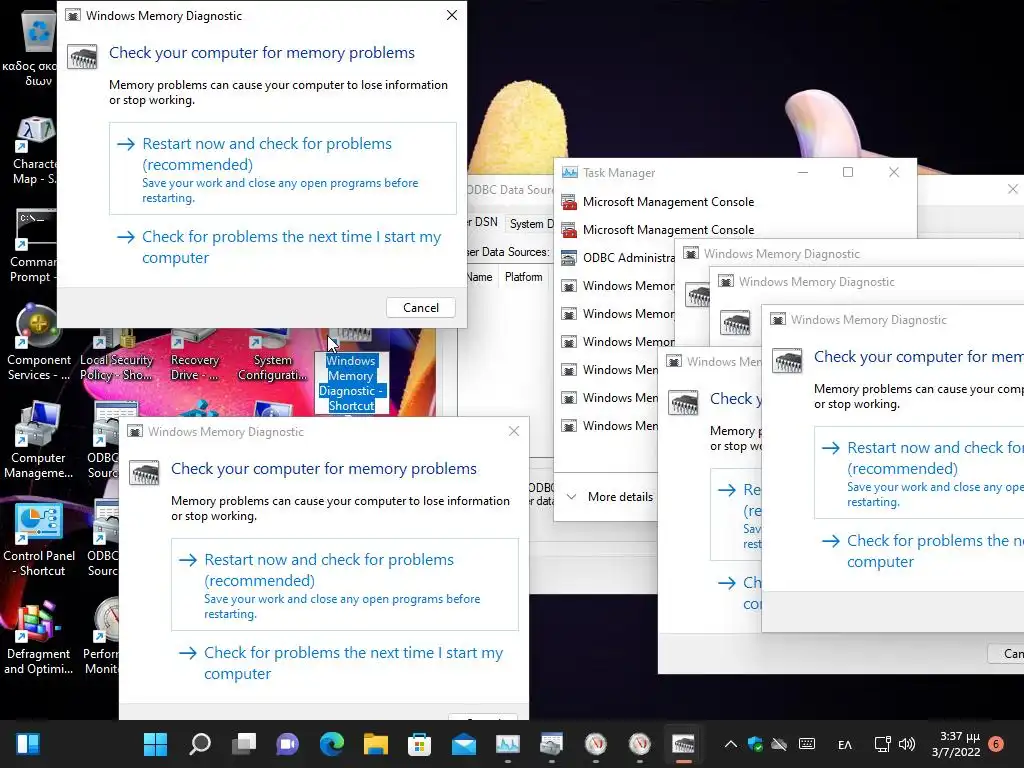This screenshot has height=768, width=1024.
Task: Click the Platform column header in ODBC window
Action: click(x=524, y=277)
